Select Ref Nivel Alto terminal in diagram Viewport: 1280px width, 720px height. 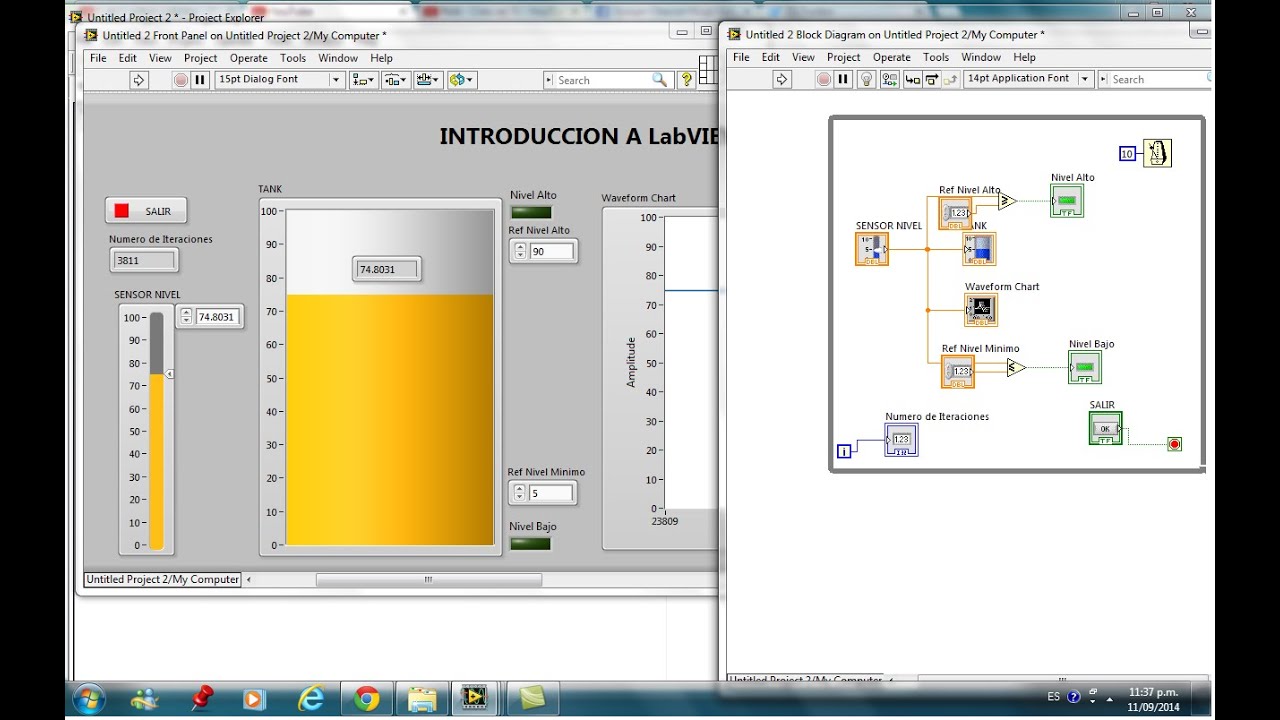956,213
